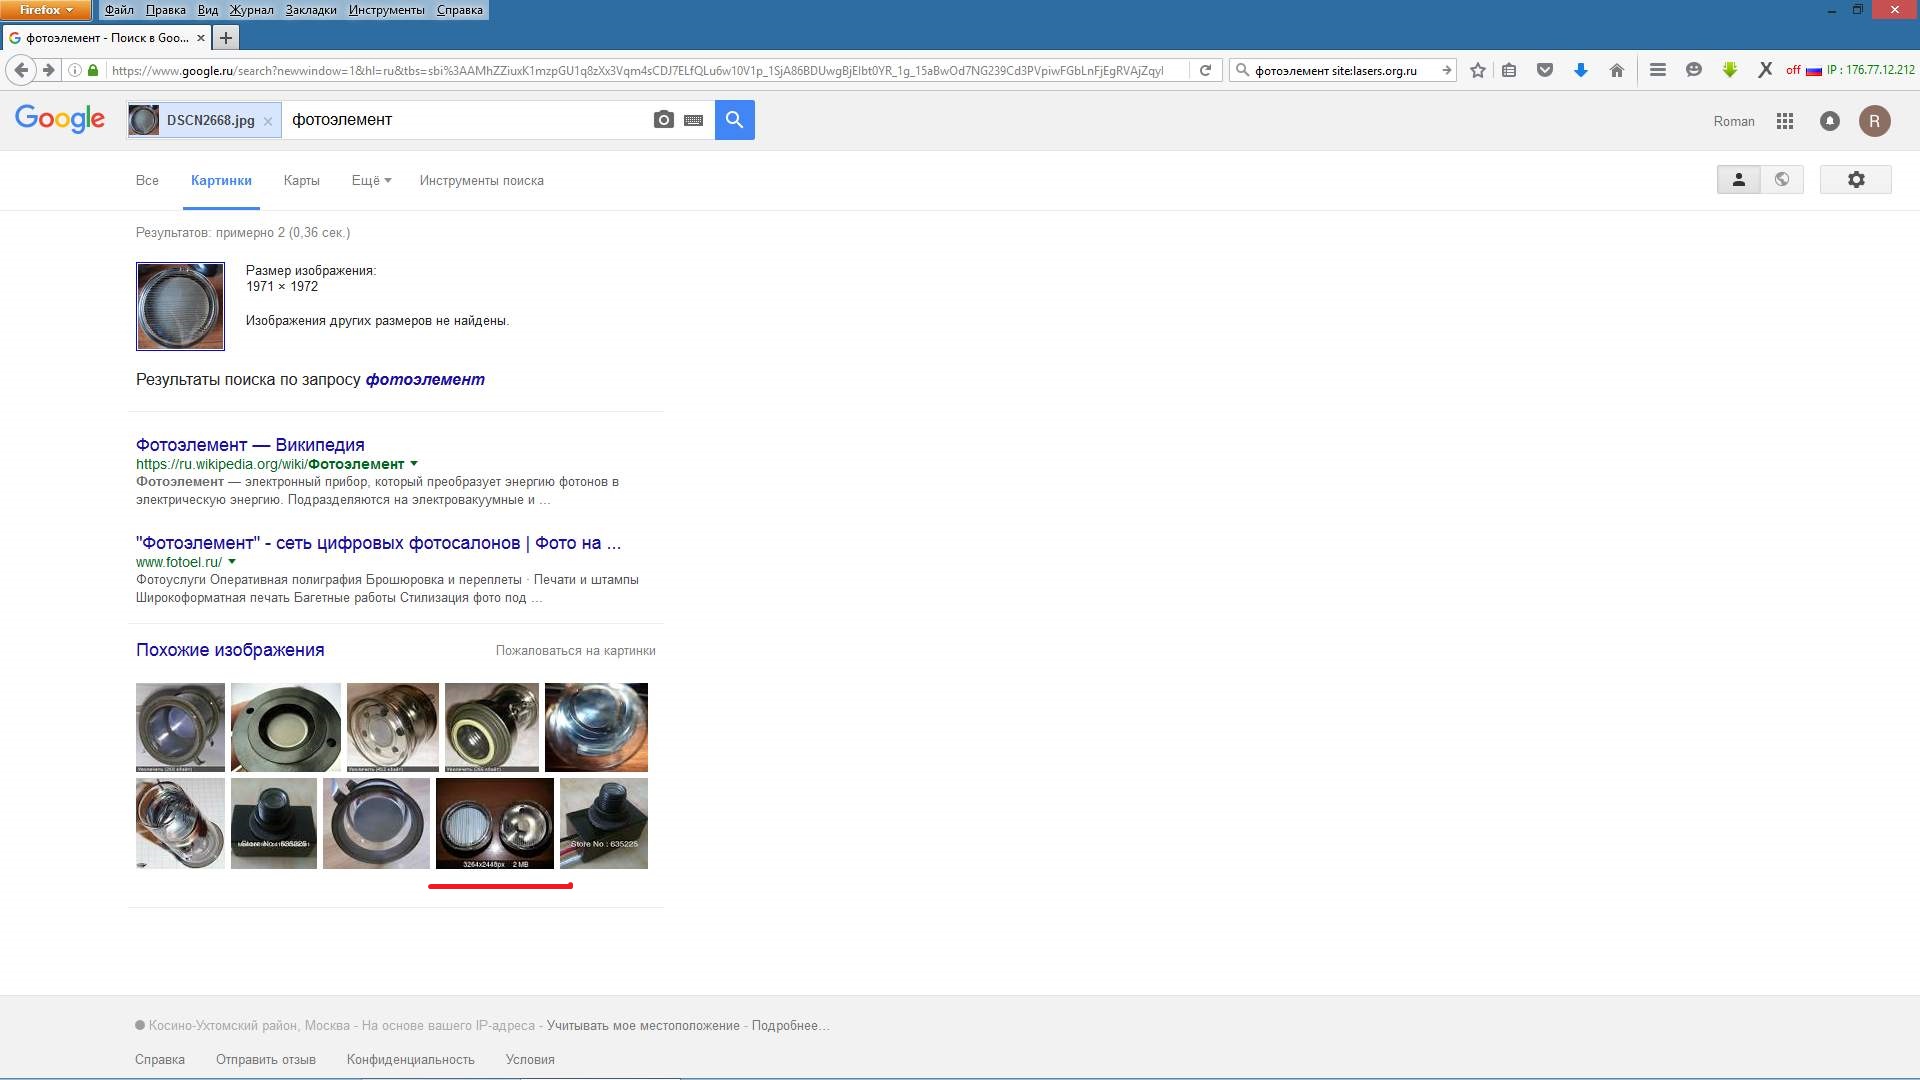Viewport: 1920px width, 1080px height.
Task: Open Похожие изображения heading link
Action: click(230, 650)
